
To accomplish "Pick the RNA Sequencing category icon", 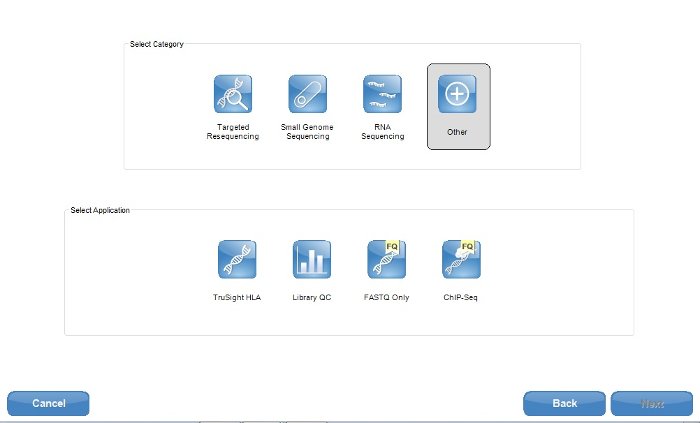I will [x=382, y=94].
